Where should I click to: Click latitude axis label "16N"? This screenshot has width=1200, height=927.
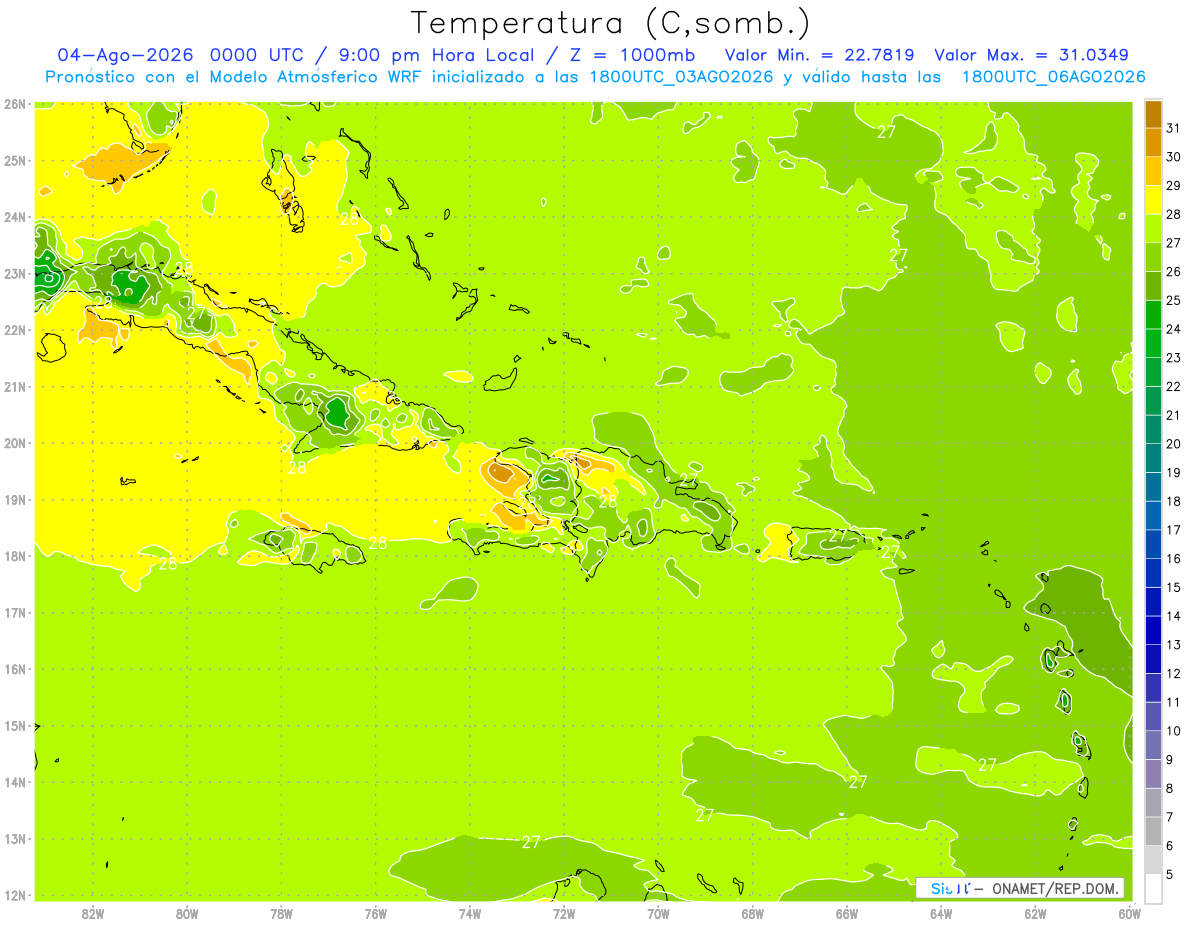point(15,669)
